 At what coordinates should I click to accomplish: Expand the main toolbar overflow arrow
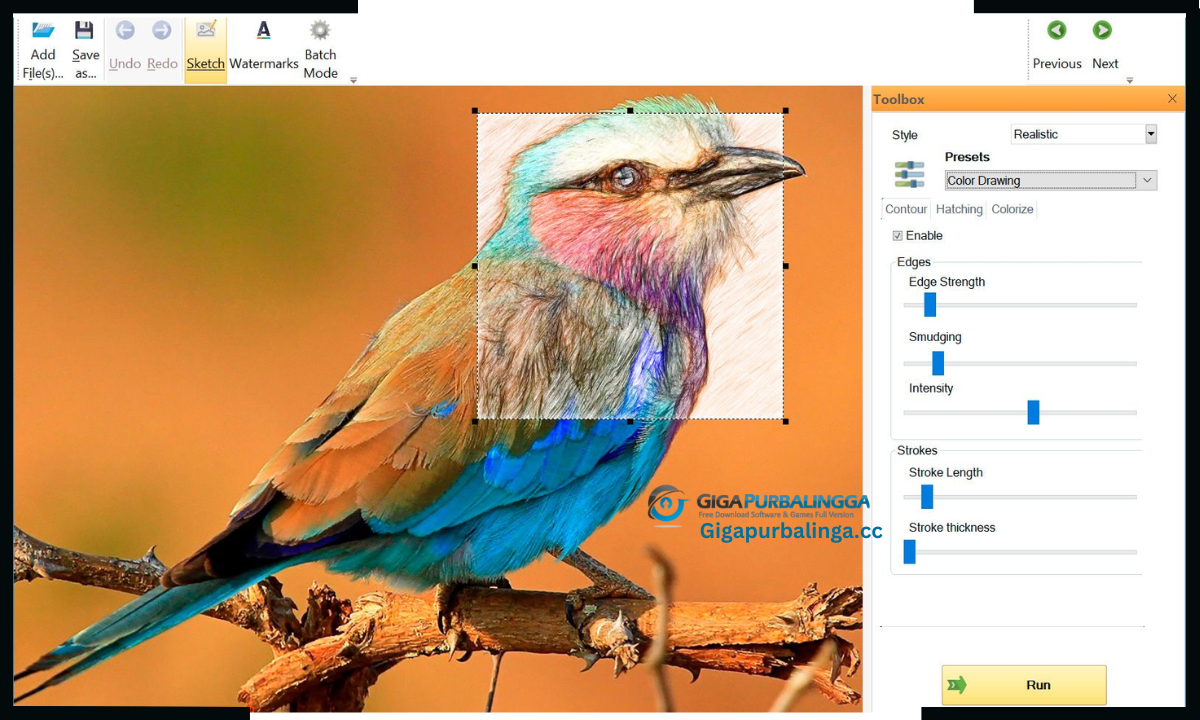pyautogui.click(x=352, y=80)
